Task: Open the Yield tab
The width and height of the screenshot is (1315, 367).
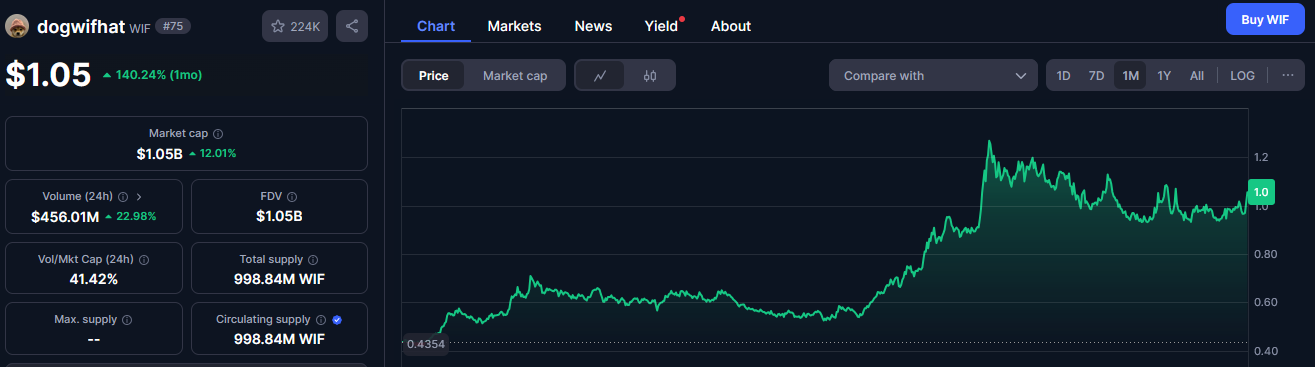Action: pyautogui.click(x=662, y=26)
